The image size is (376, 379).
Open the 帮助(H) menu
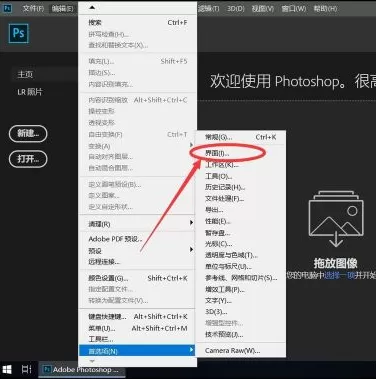click(325, 8)
